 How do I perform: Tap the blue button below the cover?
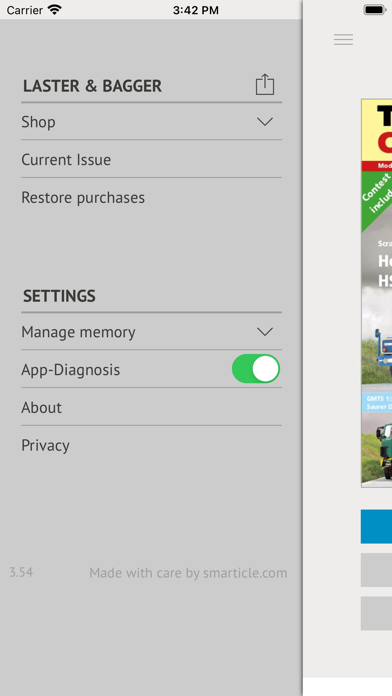tap(376, 526)
